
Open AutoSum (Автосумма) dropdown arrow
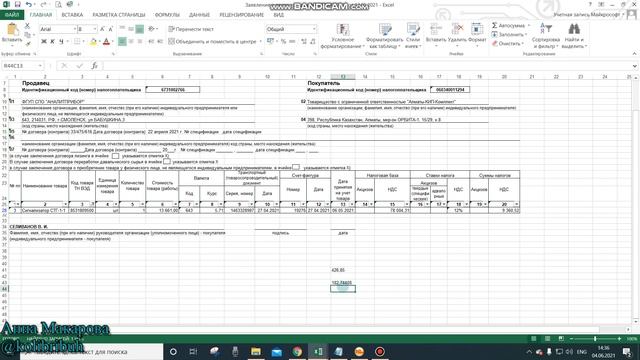(x=528, y=26)
